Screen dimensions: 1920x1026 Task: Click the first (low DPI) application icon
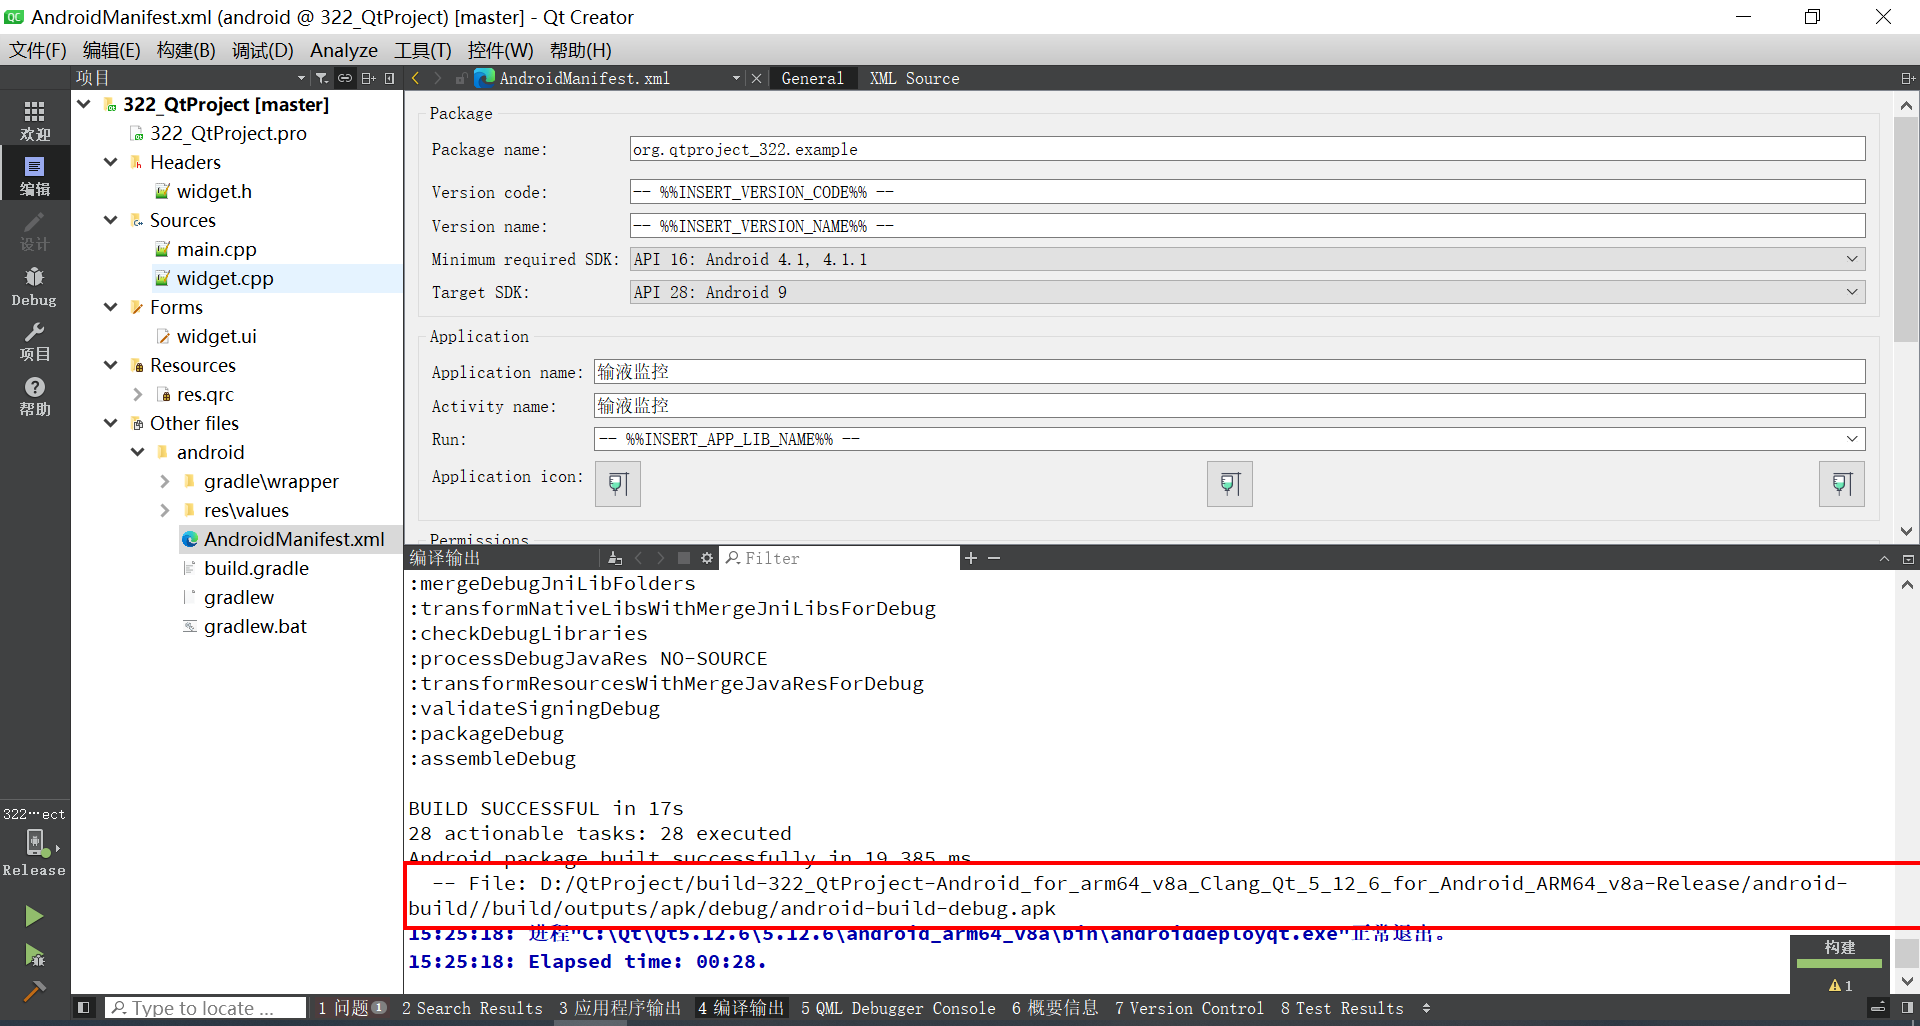(x=618, y=484)
